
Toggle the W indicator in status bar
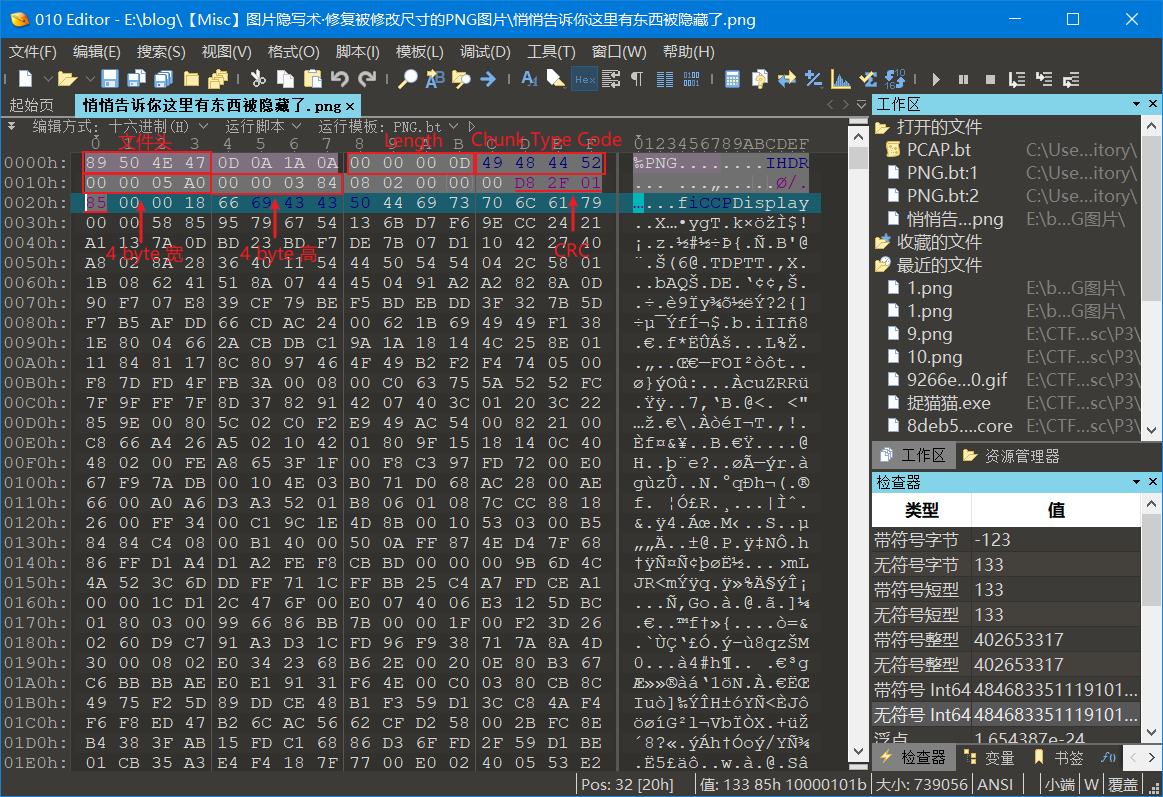1091,784
